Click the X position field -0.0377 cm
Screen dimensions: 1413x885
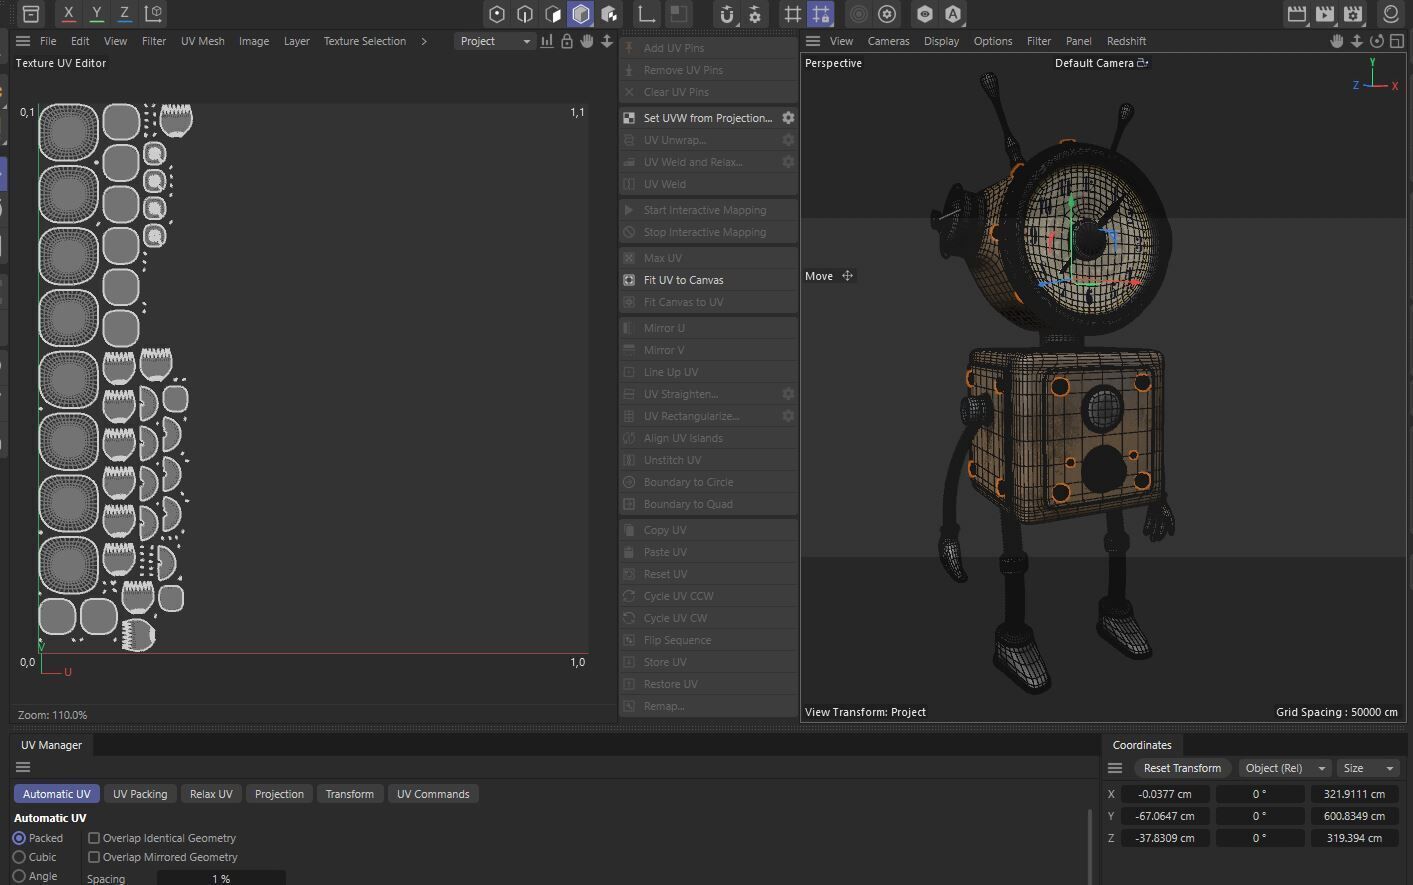coord(1165,794)
